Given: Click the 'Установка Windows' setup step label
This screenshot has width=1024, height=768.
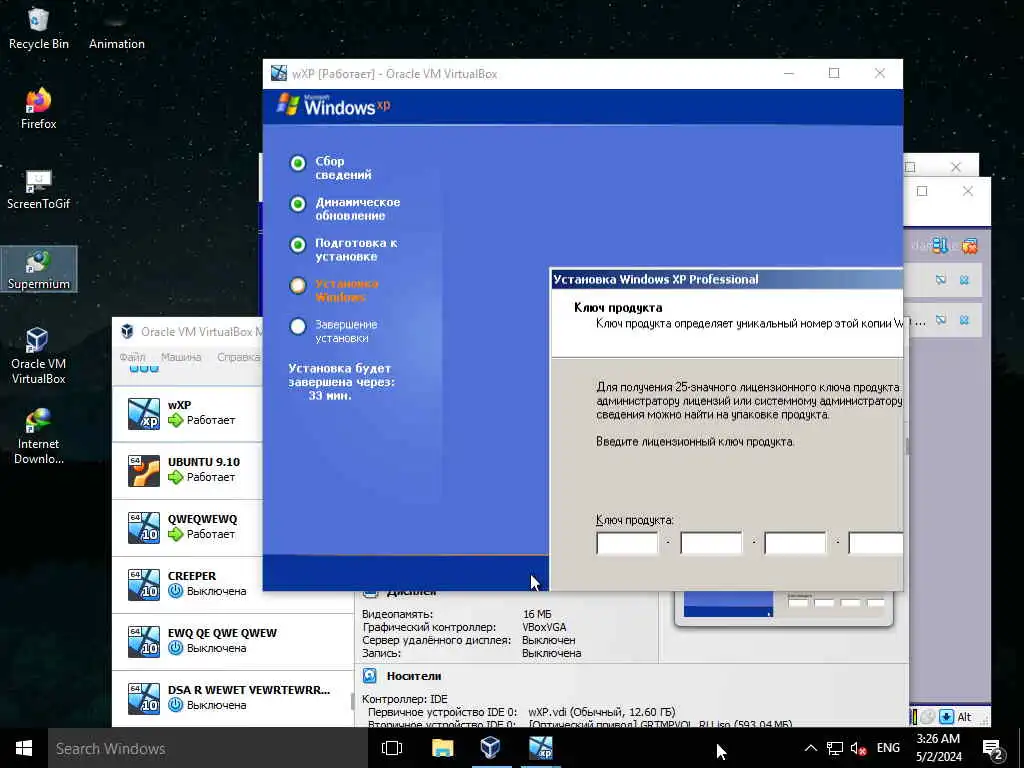Looking at the screenshot, I should [347, 290].
